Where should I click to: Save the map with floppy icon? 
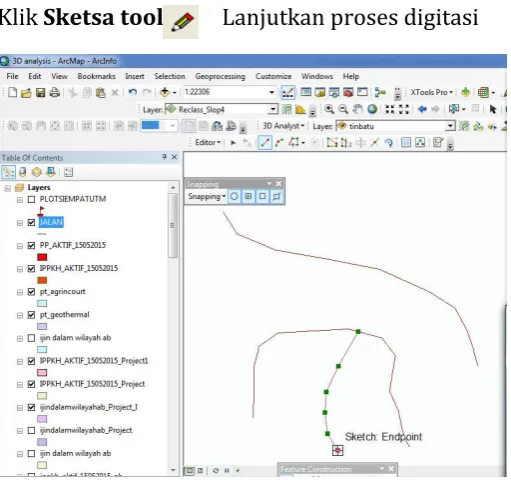click(x=40, y=92)
